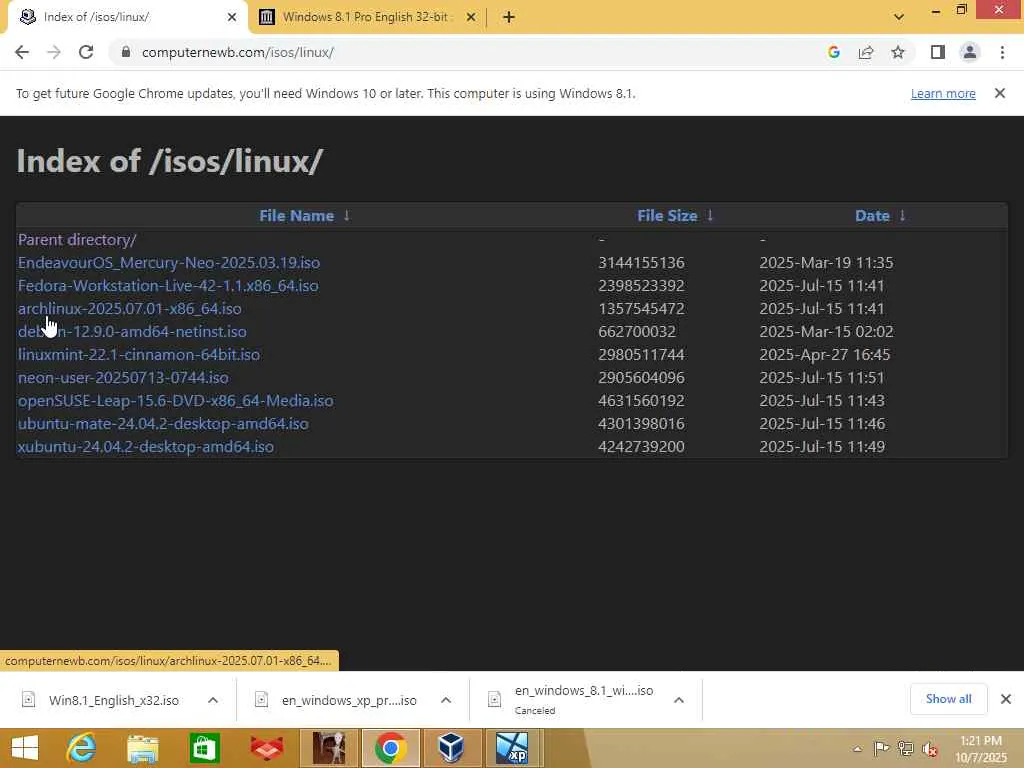Click the sort arrow next to File Name

point(347,216)
